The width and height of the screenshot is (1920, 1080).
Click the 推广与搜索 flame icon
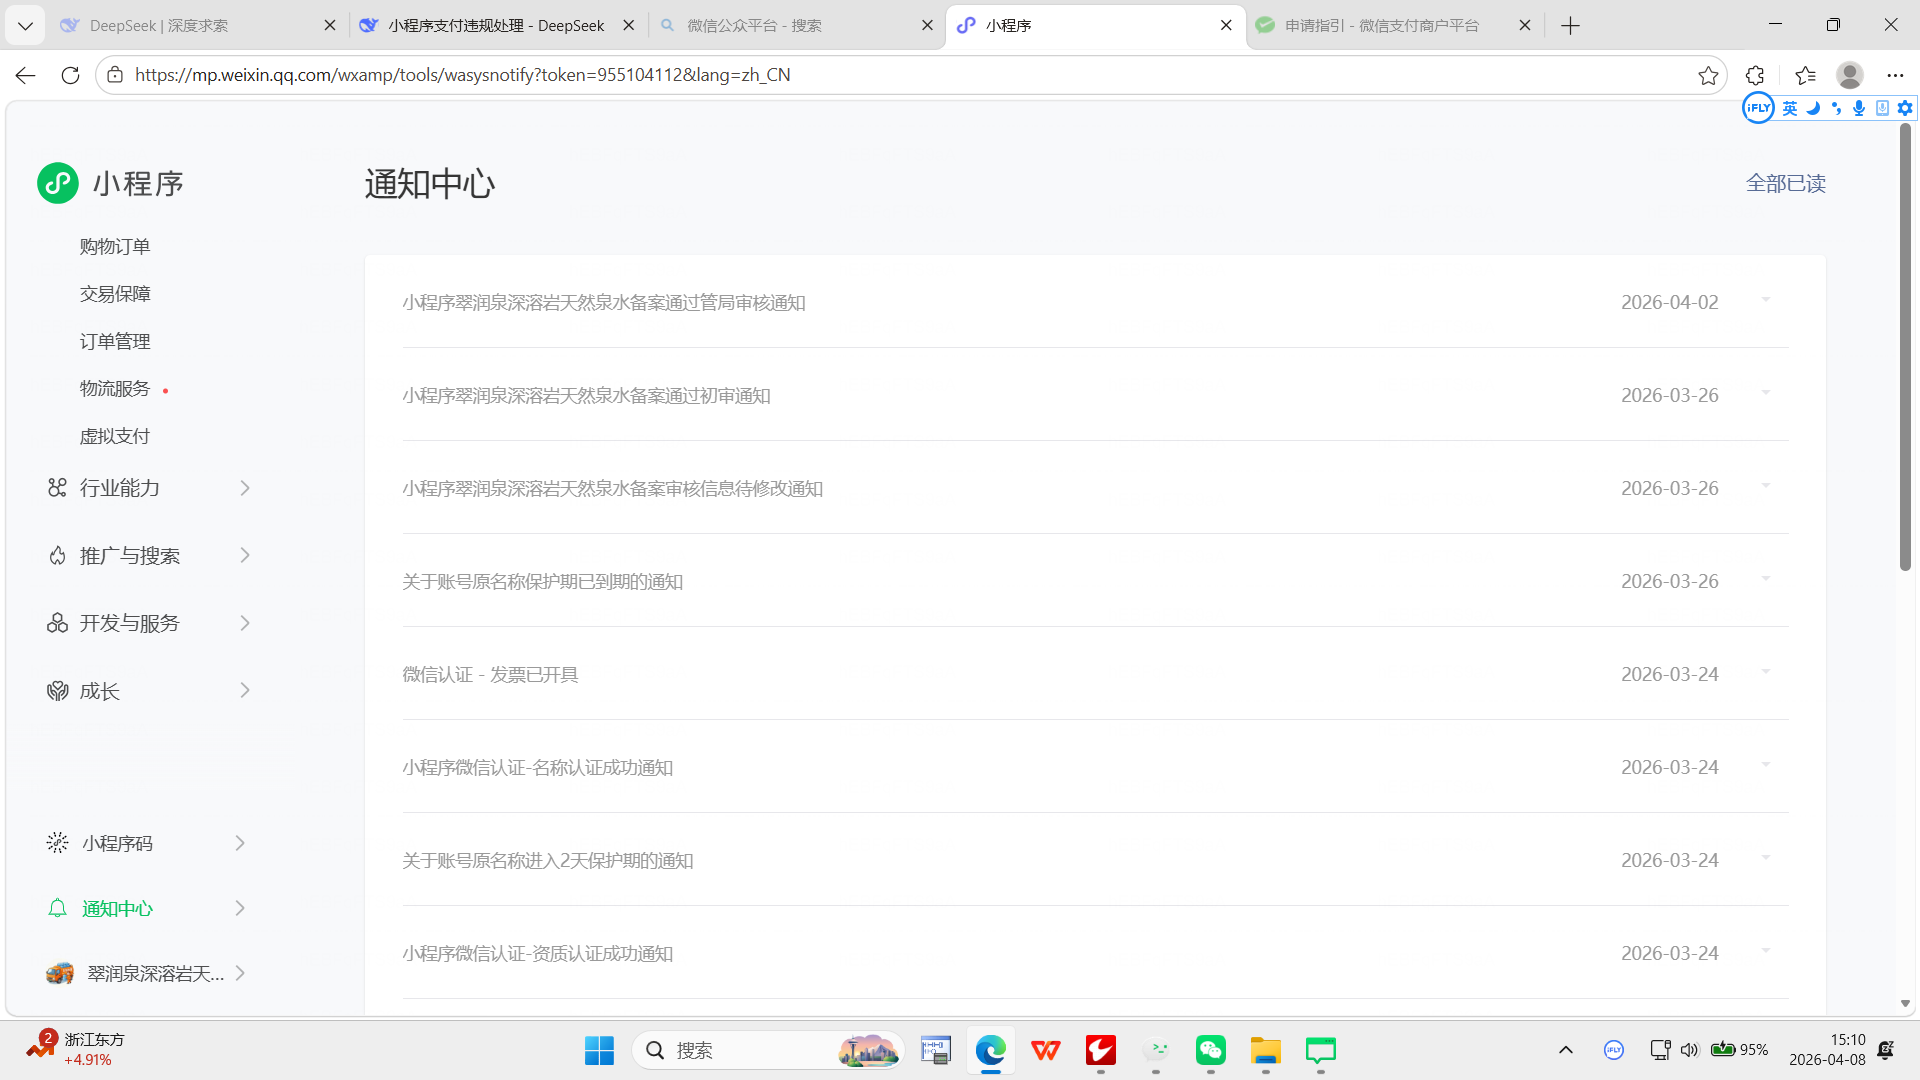(x=57, y=555)
